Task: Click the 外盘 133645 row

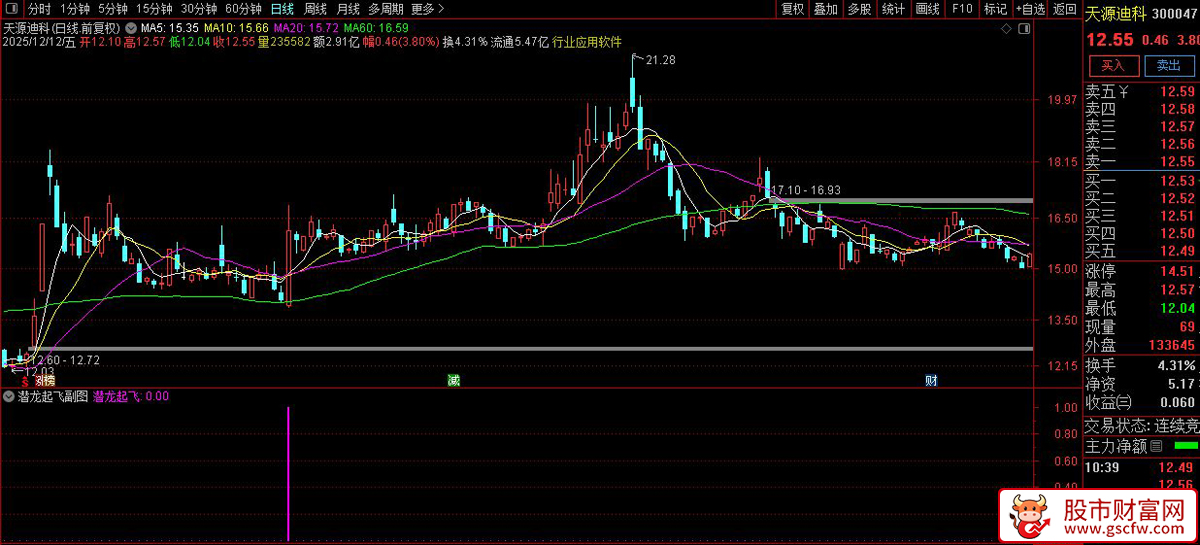Action: point(1142,345)
